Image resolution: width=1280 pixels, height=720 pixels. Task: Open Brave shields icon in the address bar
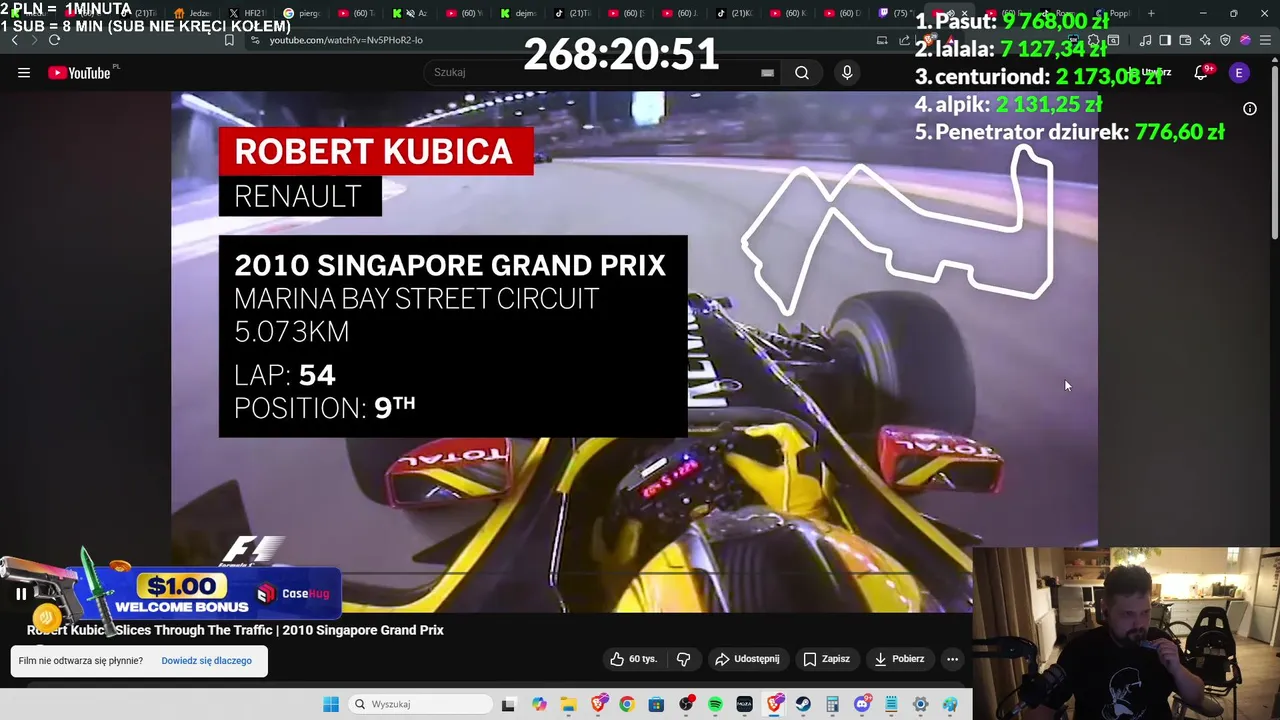(928, 40)
